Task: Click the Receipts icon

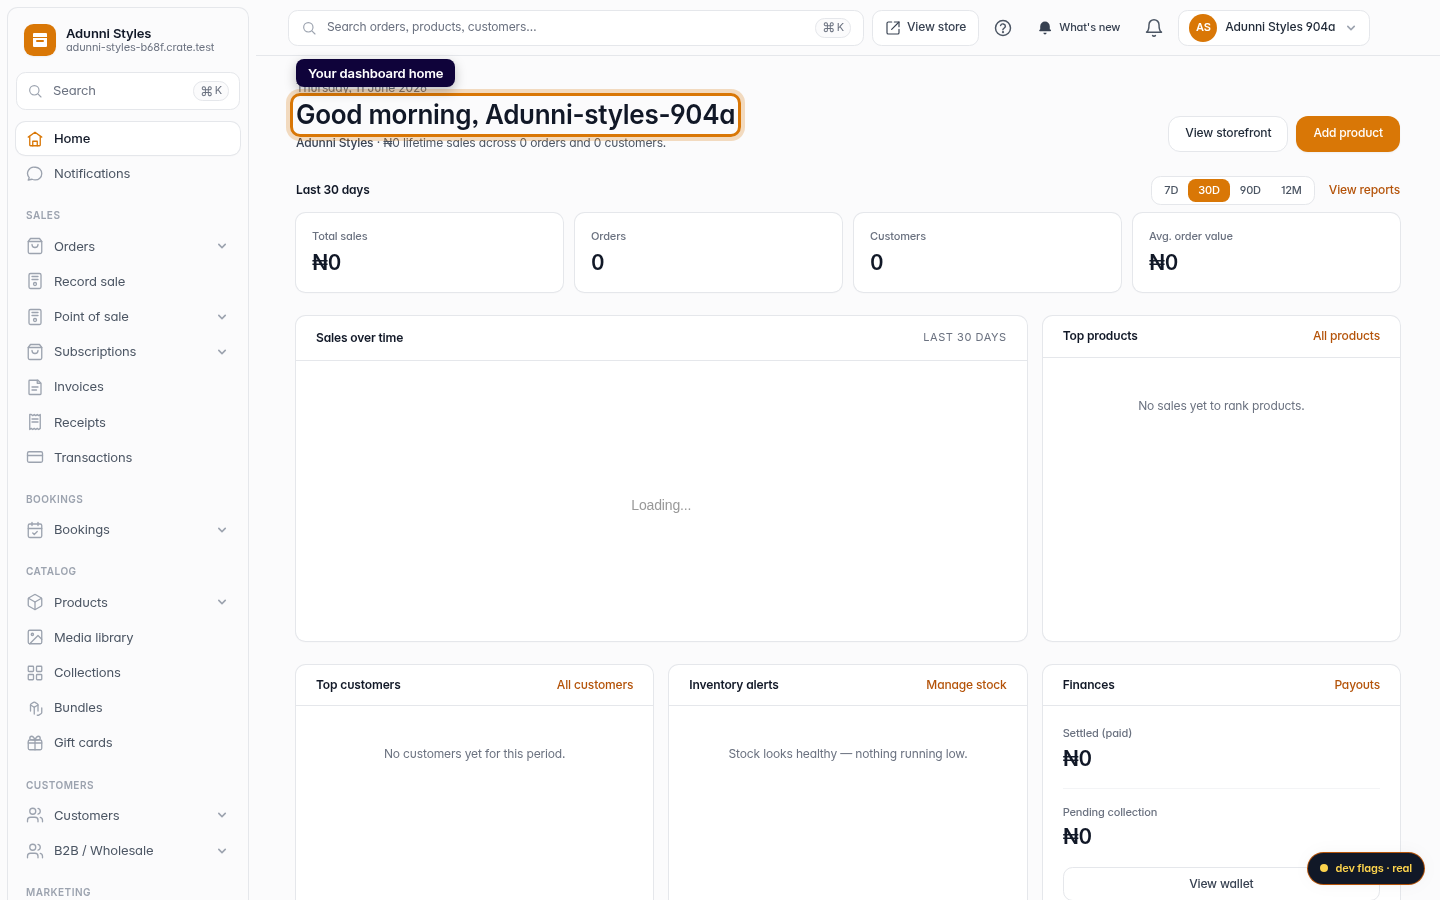Action: pyautogui.click(x=35, y=422)
